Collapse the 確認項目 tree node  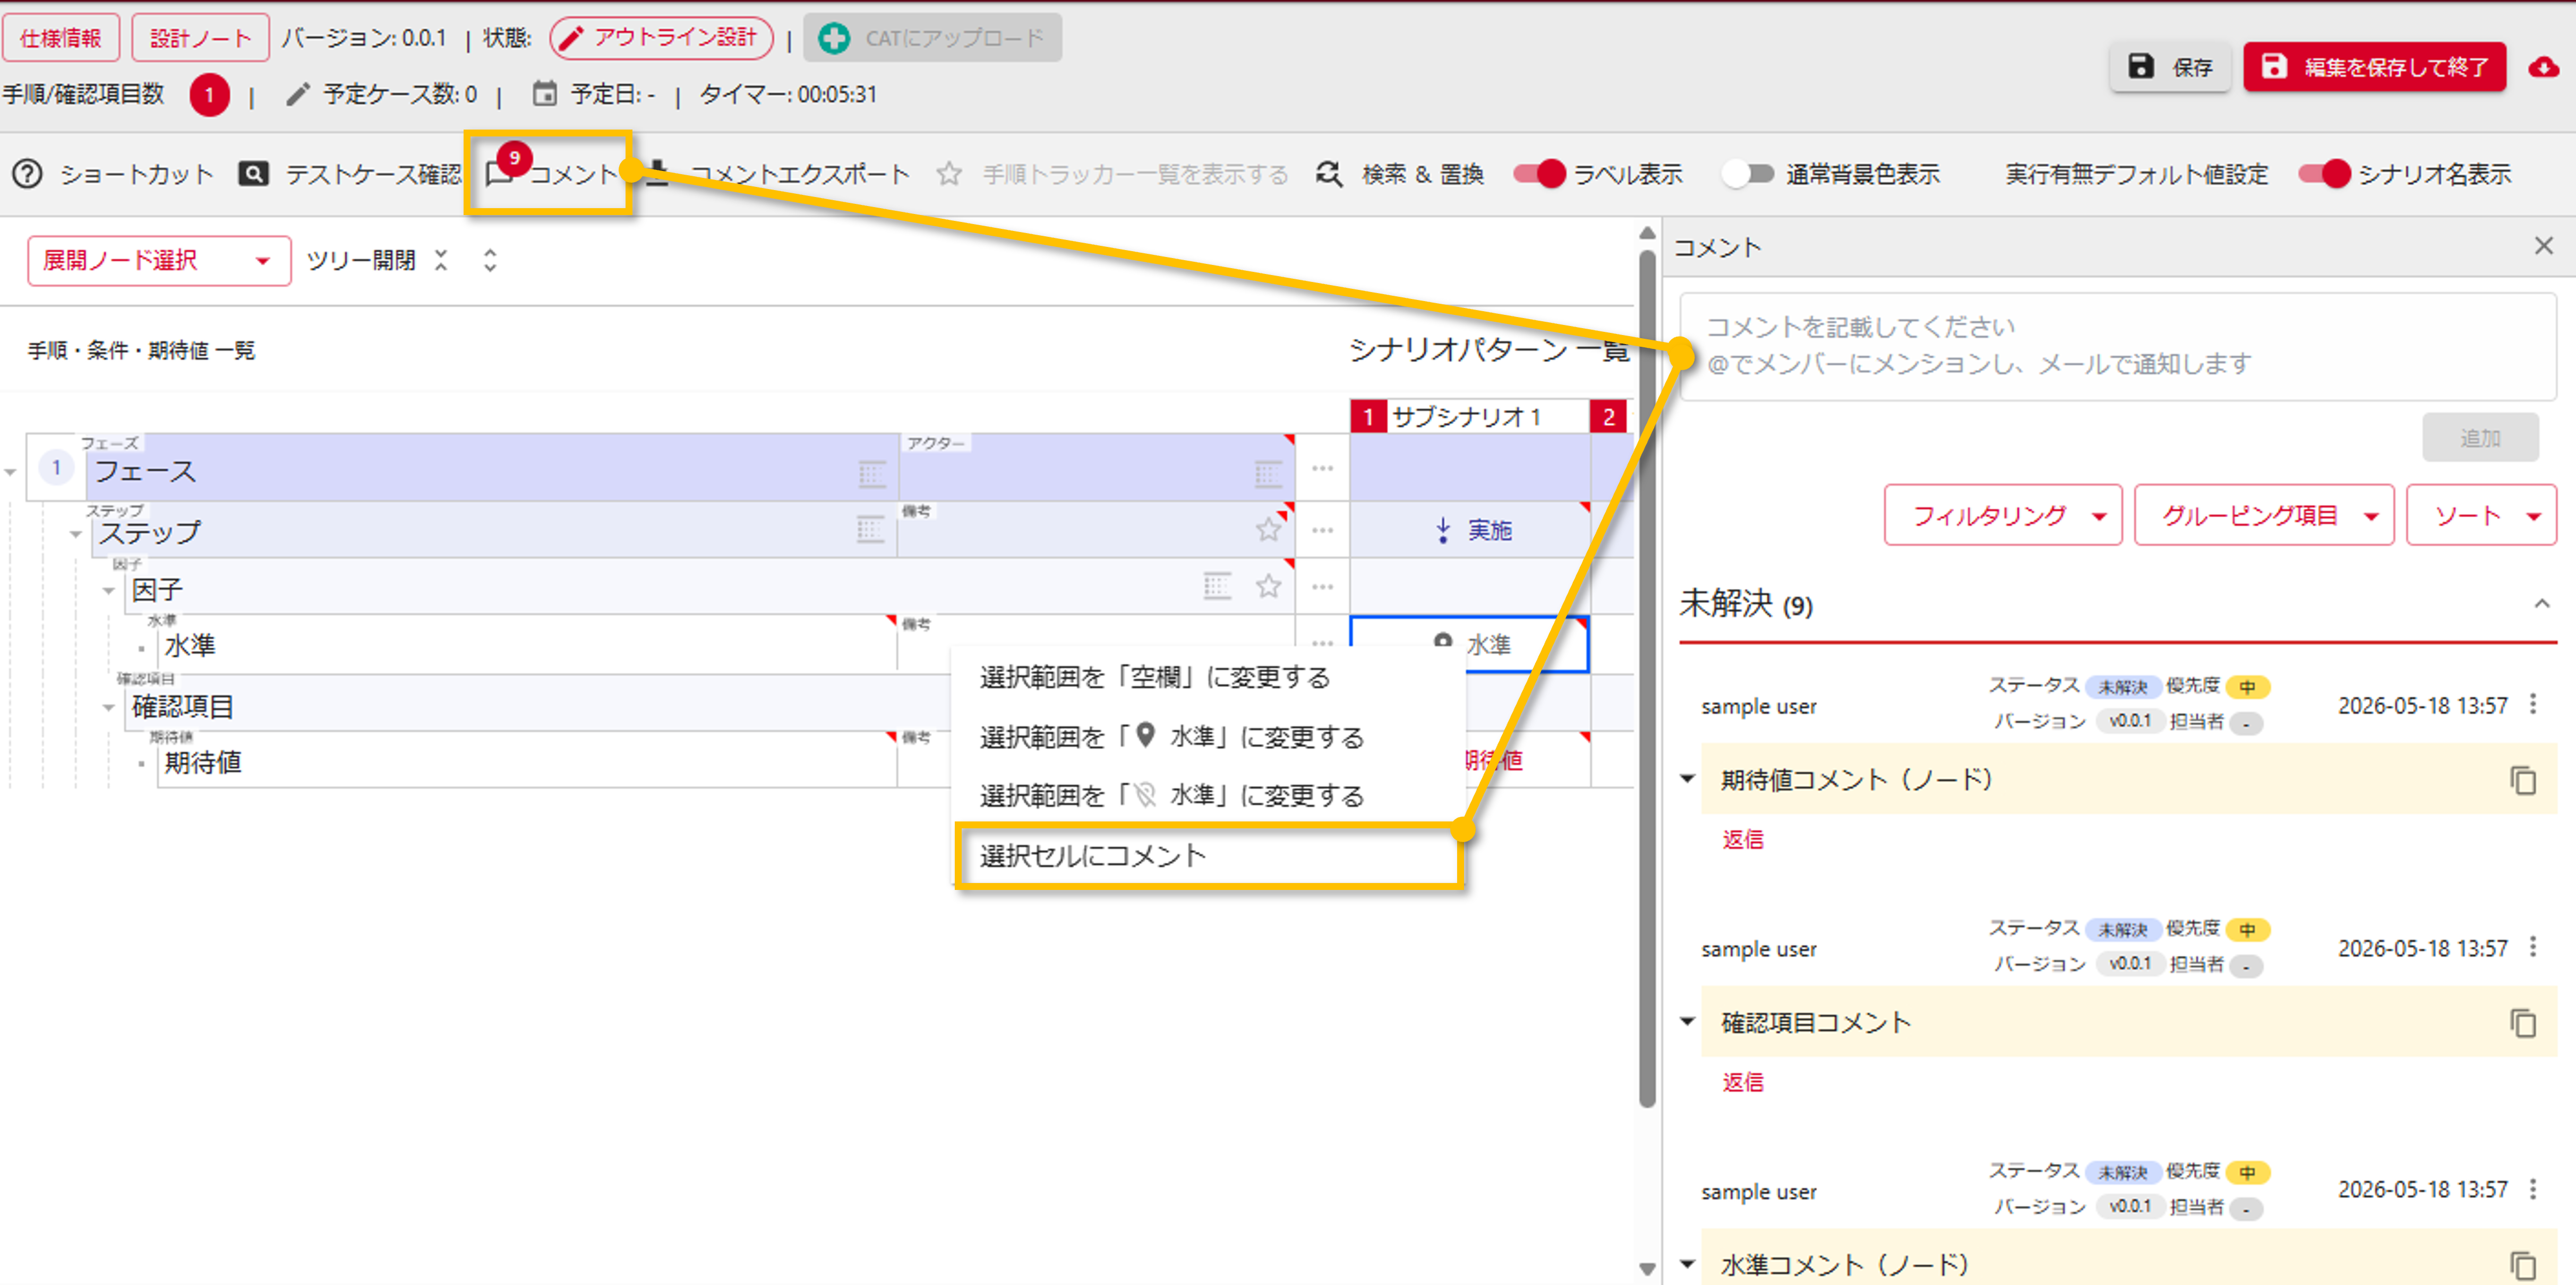click(109, 707)
